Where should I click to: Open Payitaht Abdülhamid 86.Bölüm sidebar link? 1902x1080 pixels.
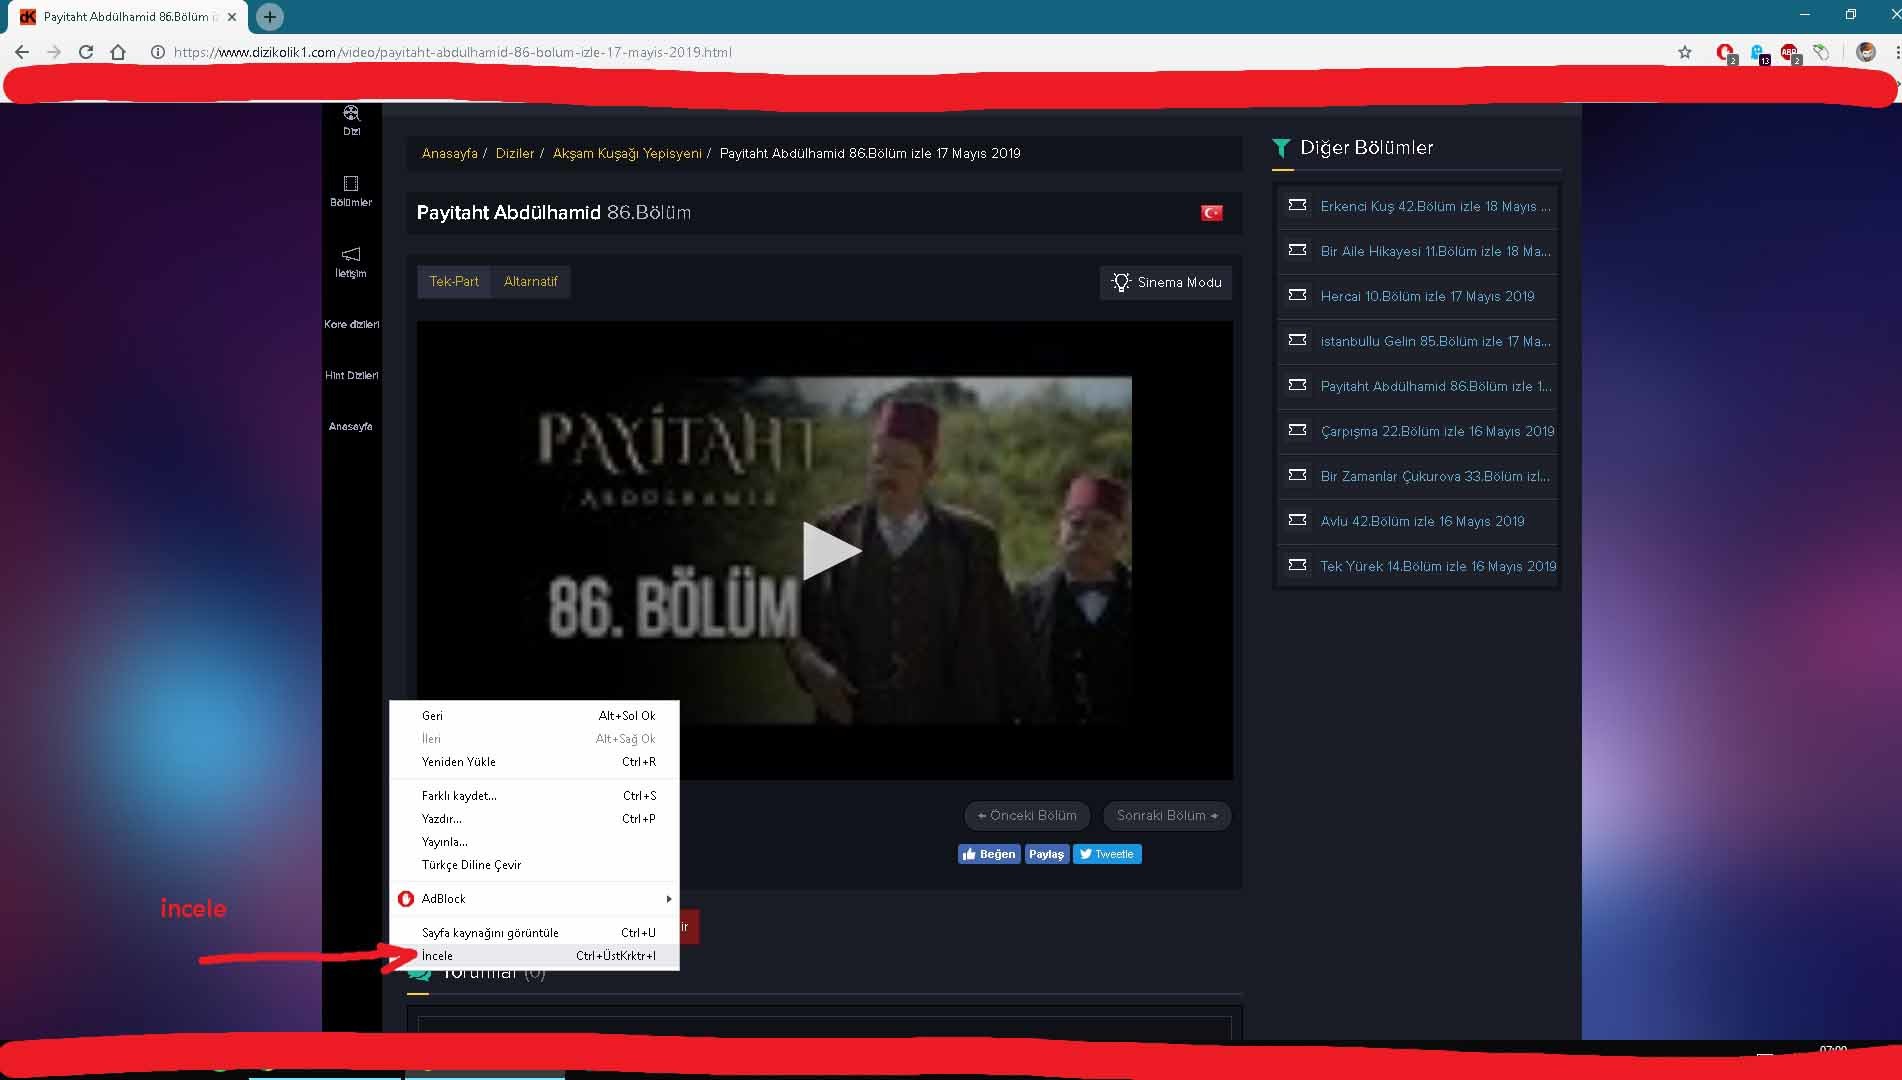coord(1435,386)
